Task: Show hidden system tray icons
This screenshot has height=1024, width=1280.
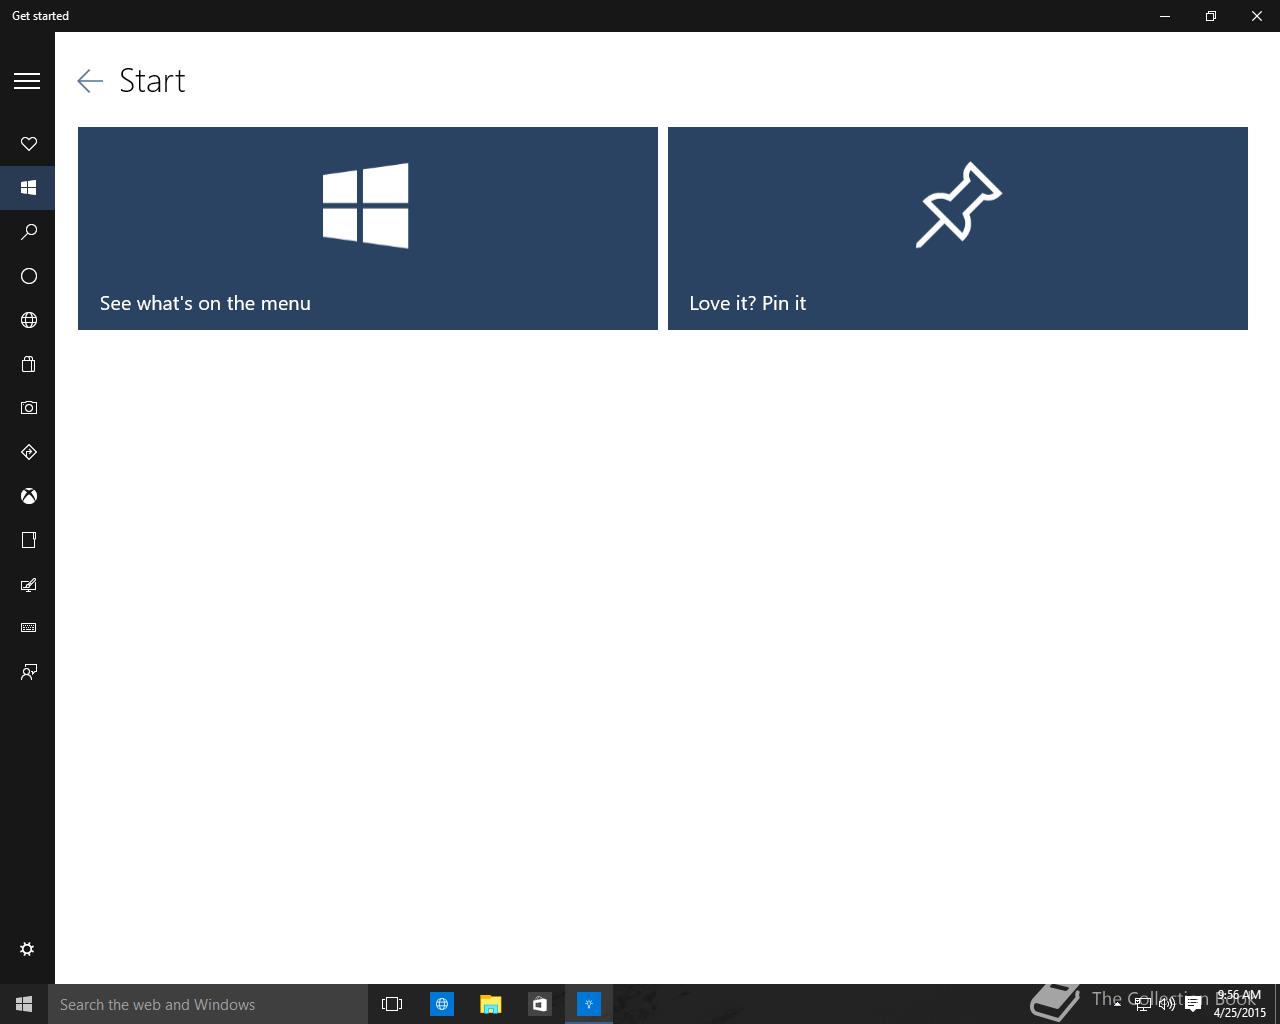Action: coord(1117,1004)
